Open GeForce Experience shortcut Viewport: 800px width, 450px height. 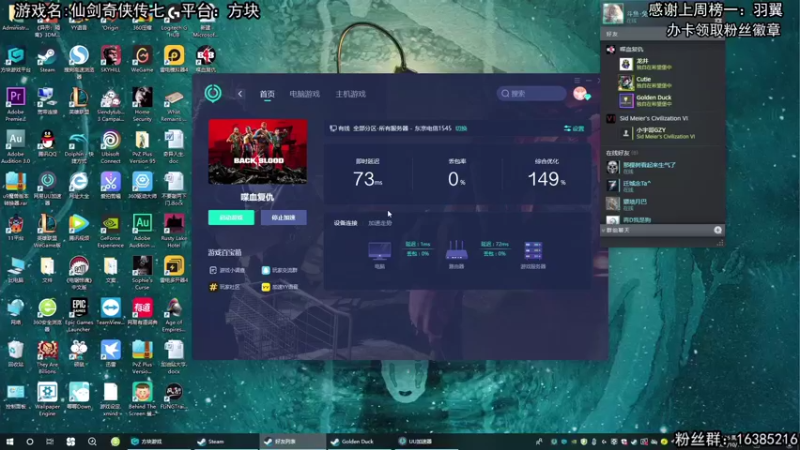click(110, 231)
